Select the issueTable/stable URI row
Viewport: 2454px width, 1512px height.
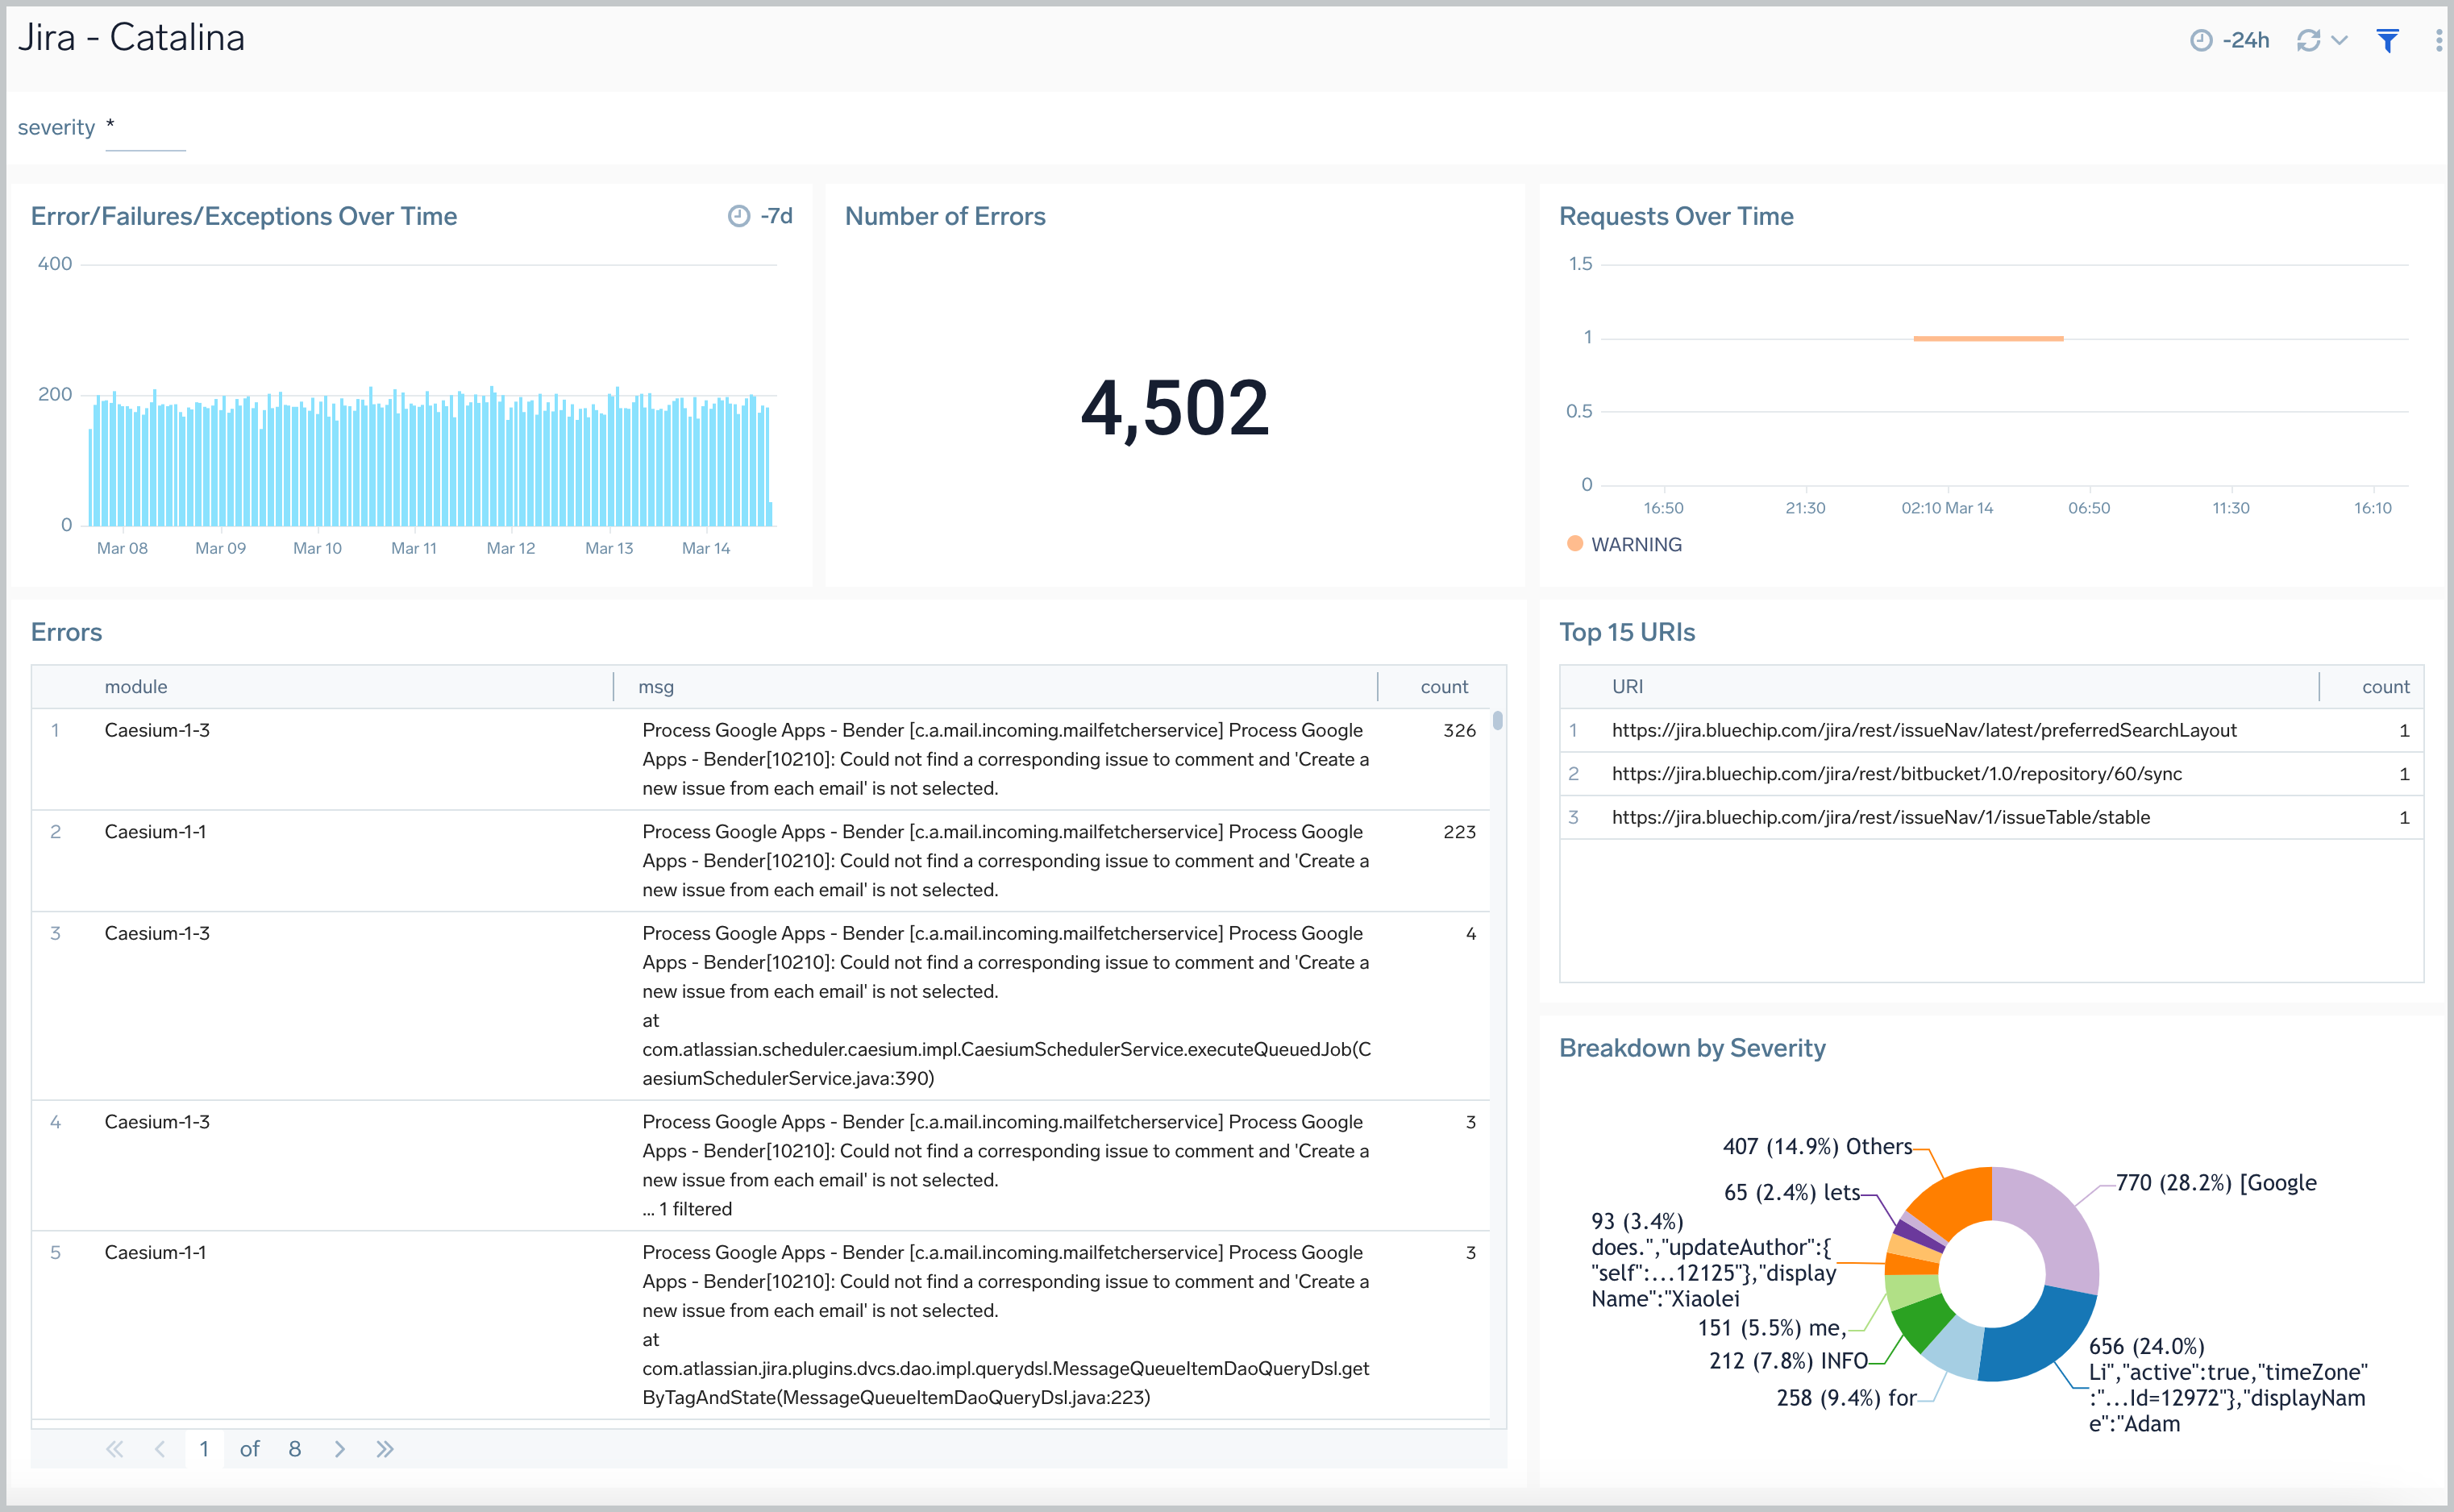pos(1991,817)
